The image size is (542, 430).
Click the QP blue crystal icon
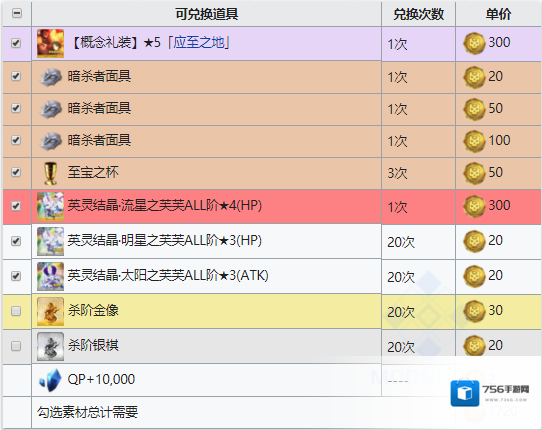pos(50,380)
